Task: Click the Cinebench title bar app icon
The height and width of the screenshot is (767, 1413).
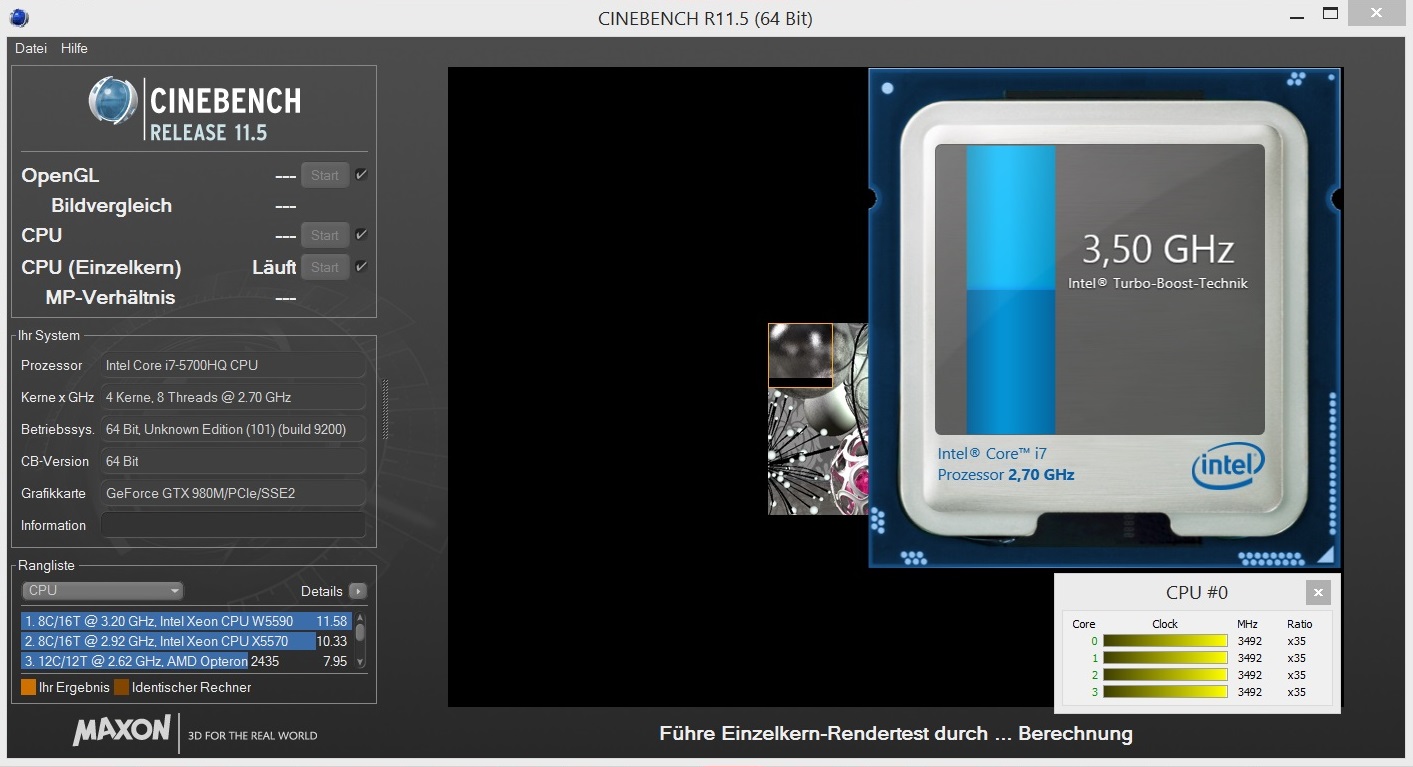Action: [x=18, y=17]
